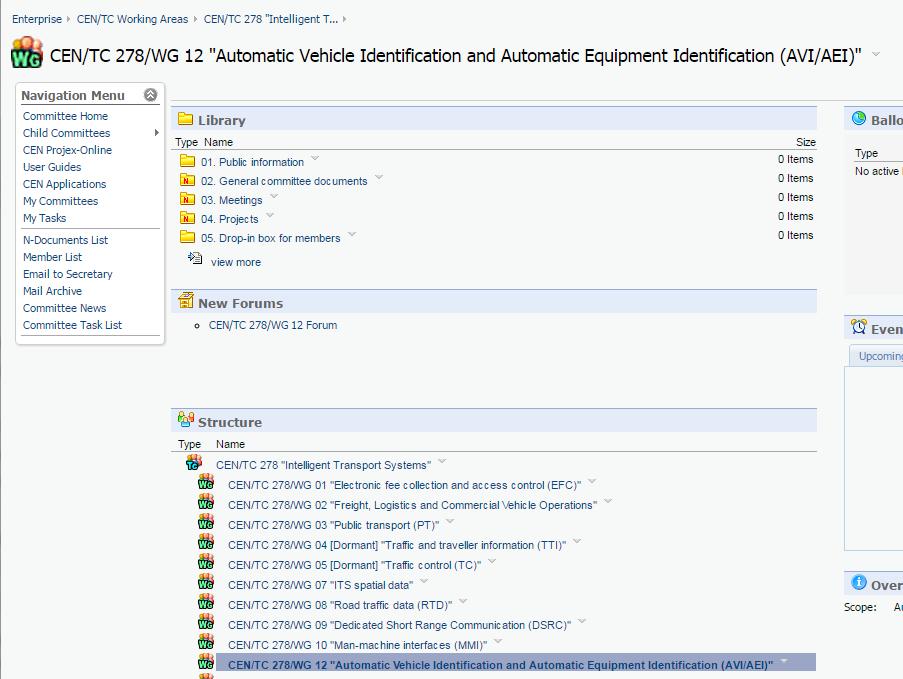This screenshot has width=903, height=679.
Task: Open the dropdown arrow next to the page title
Action: coord(876,54)
